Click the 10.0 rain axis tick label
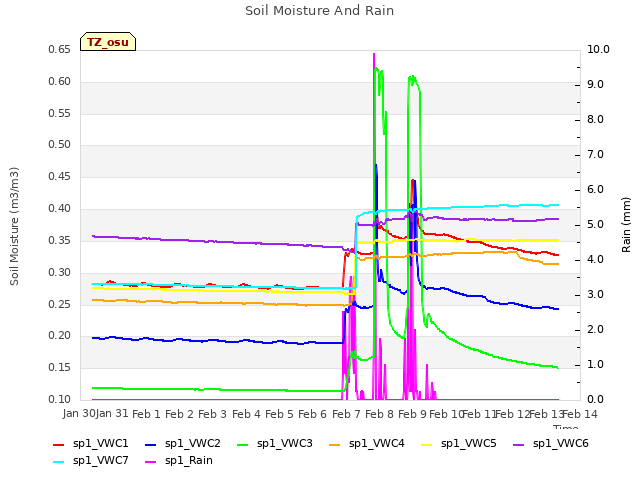 tap(598, 49)
